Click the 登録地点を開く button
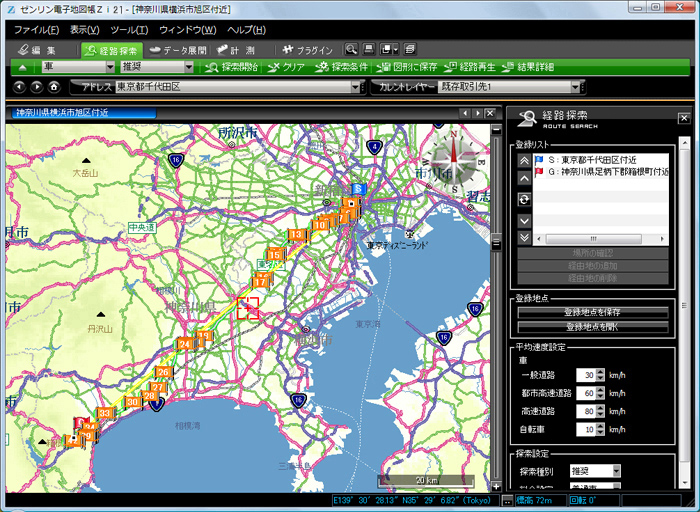This screenshot has height=512, width=700. click(593, 327)
